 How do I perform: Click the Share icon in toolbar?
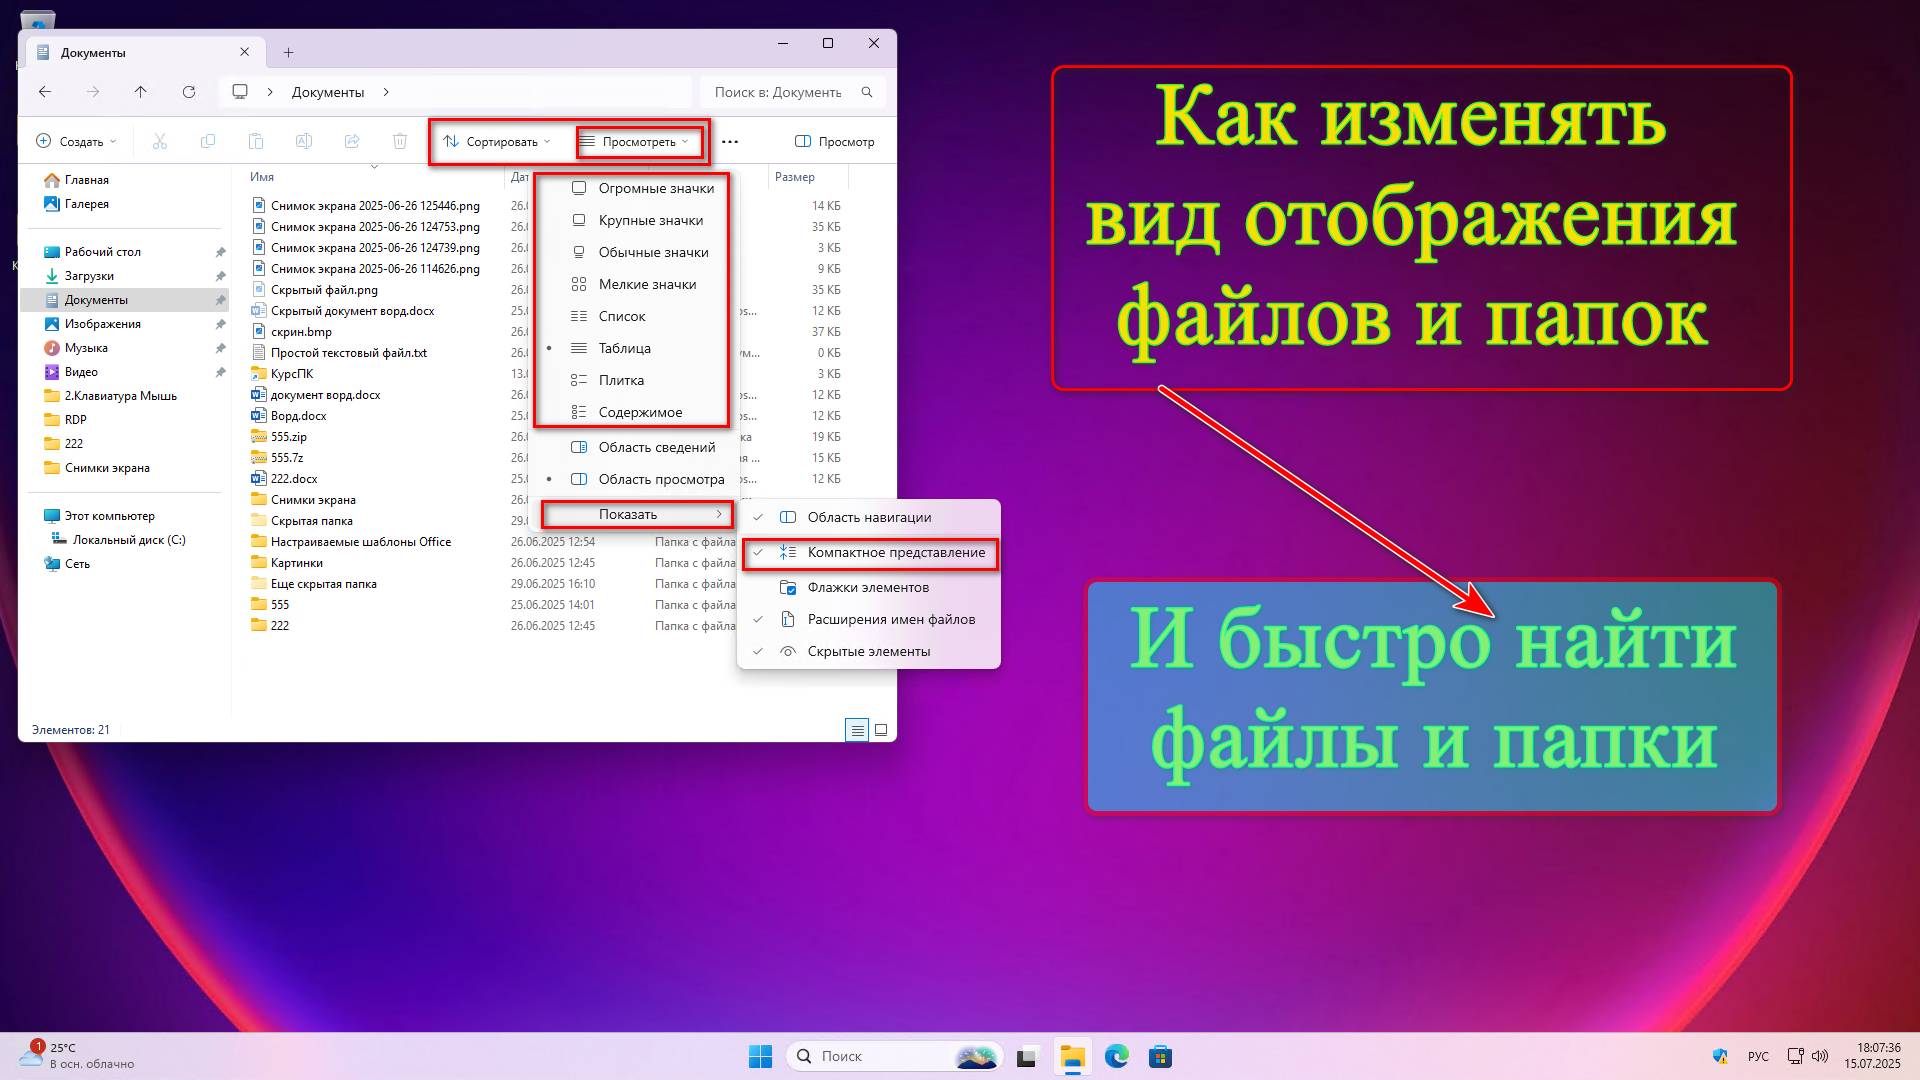(352, 142)
